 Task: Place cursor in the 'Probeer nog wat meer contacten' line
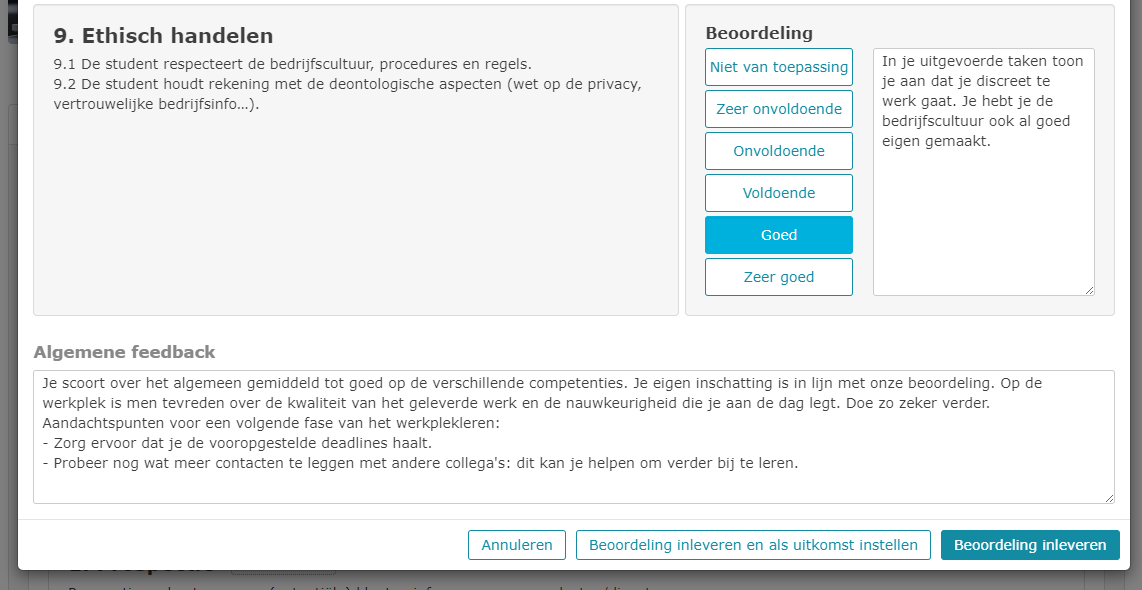tap(421, 463)
